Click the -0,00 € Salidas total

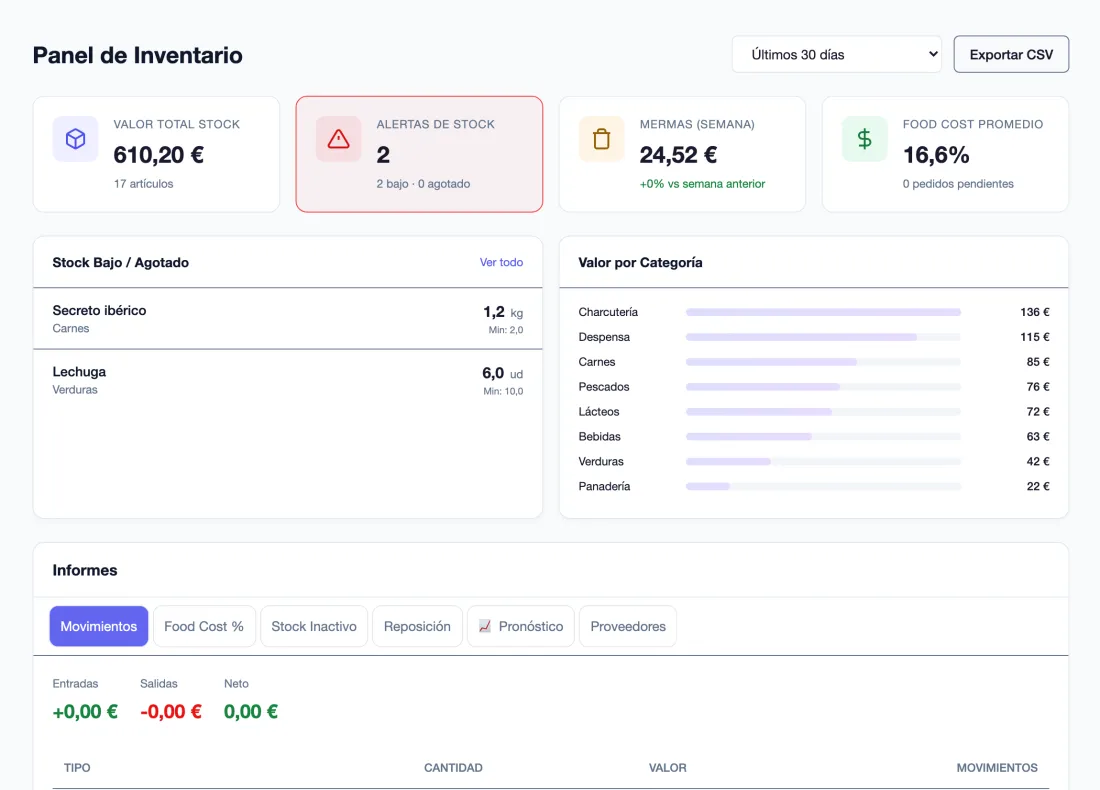click(x=170, y=711)
